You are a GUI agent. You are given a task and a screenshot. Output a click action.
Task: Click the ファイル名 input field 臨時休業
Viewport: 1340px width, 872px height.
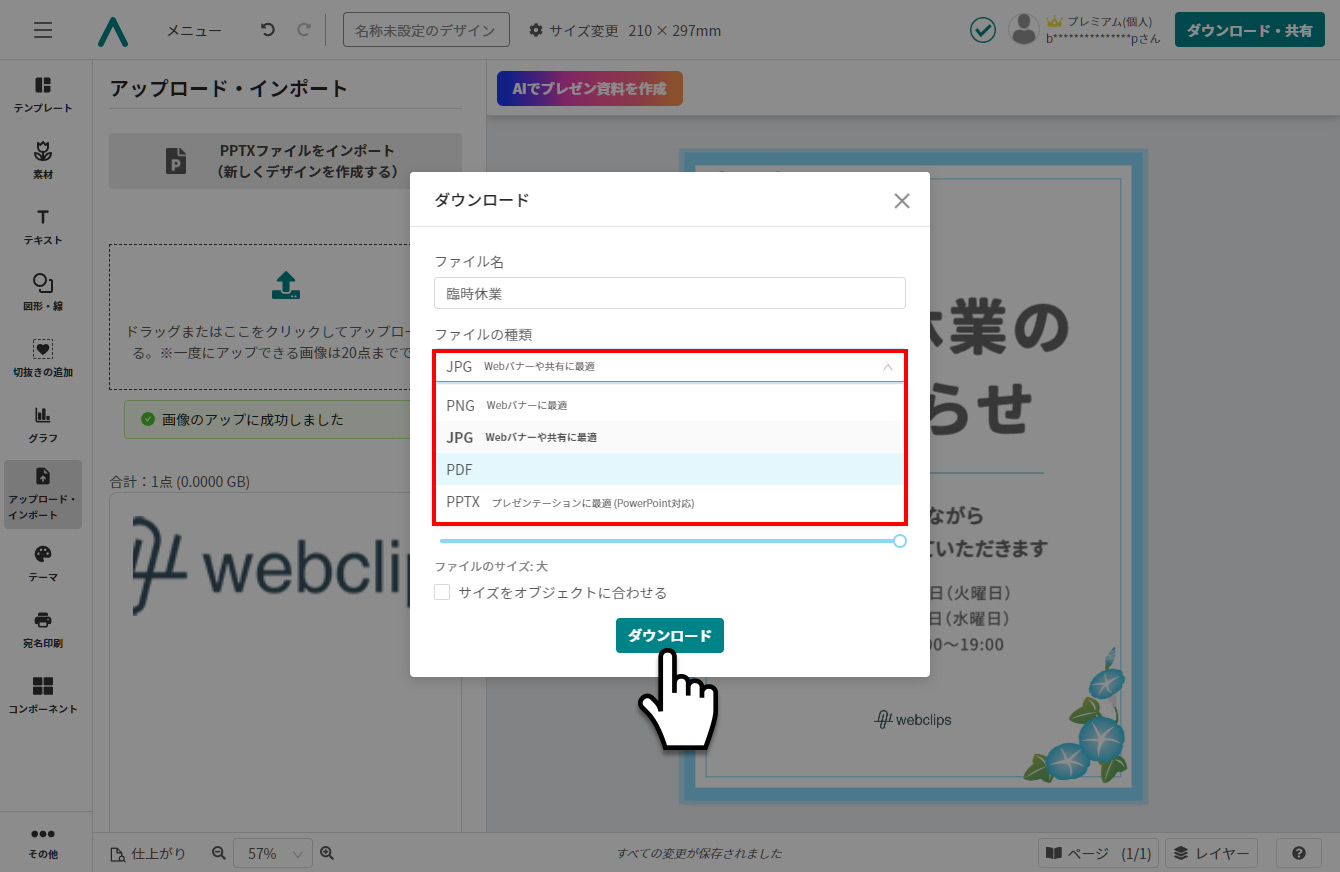670,293
